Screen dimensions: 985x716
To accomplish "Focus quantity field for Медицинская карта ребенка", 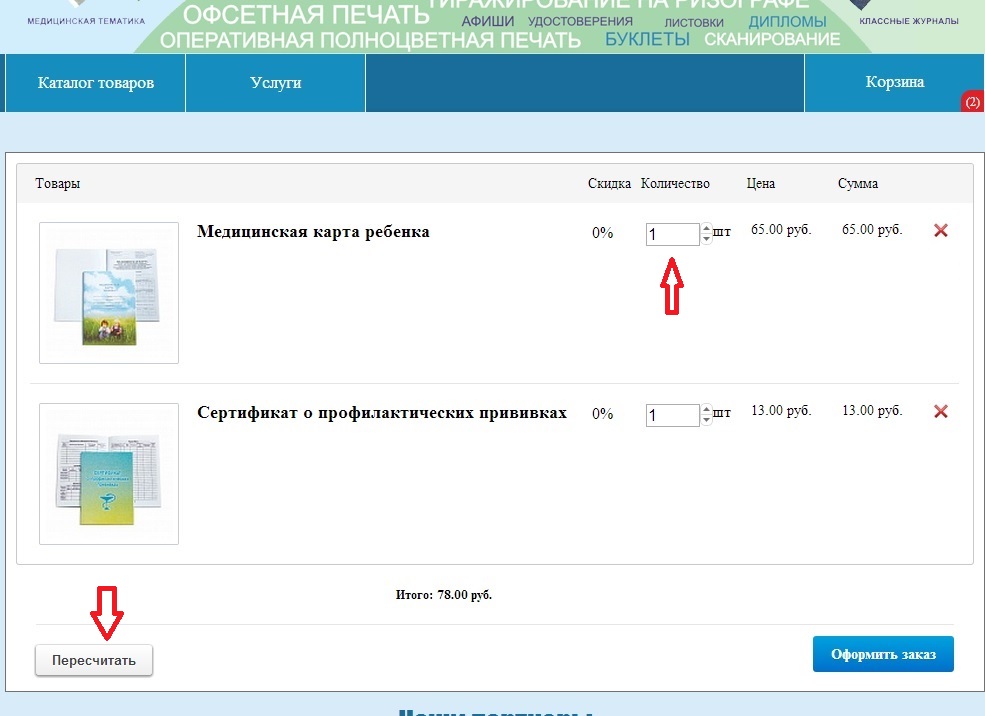I will [672, 234].
